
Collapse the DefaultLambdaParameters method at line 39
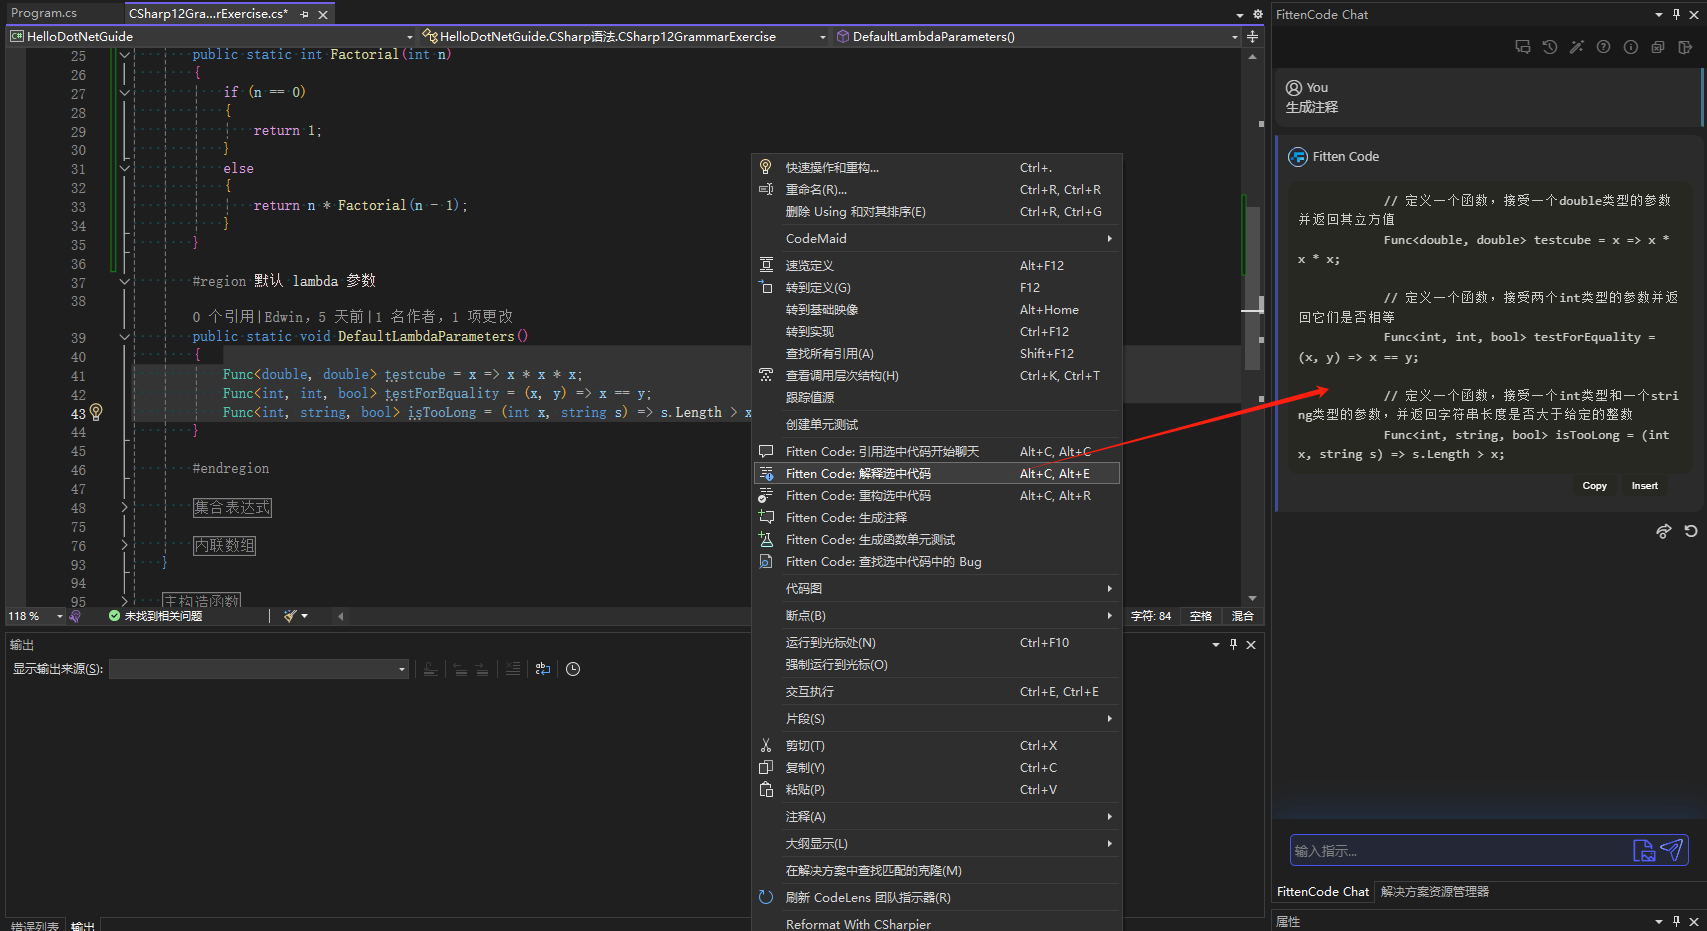pyautogui.click(x=125, y=337)
